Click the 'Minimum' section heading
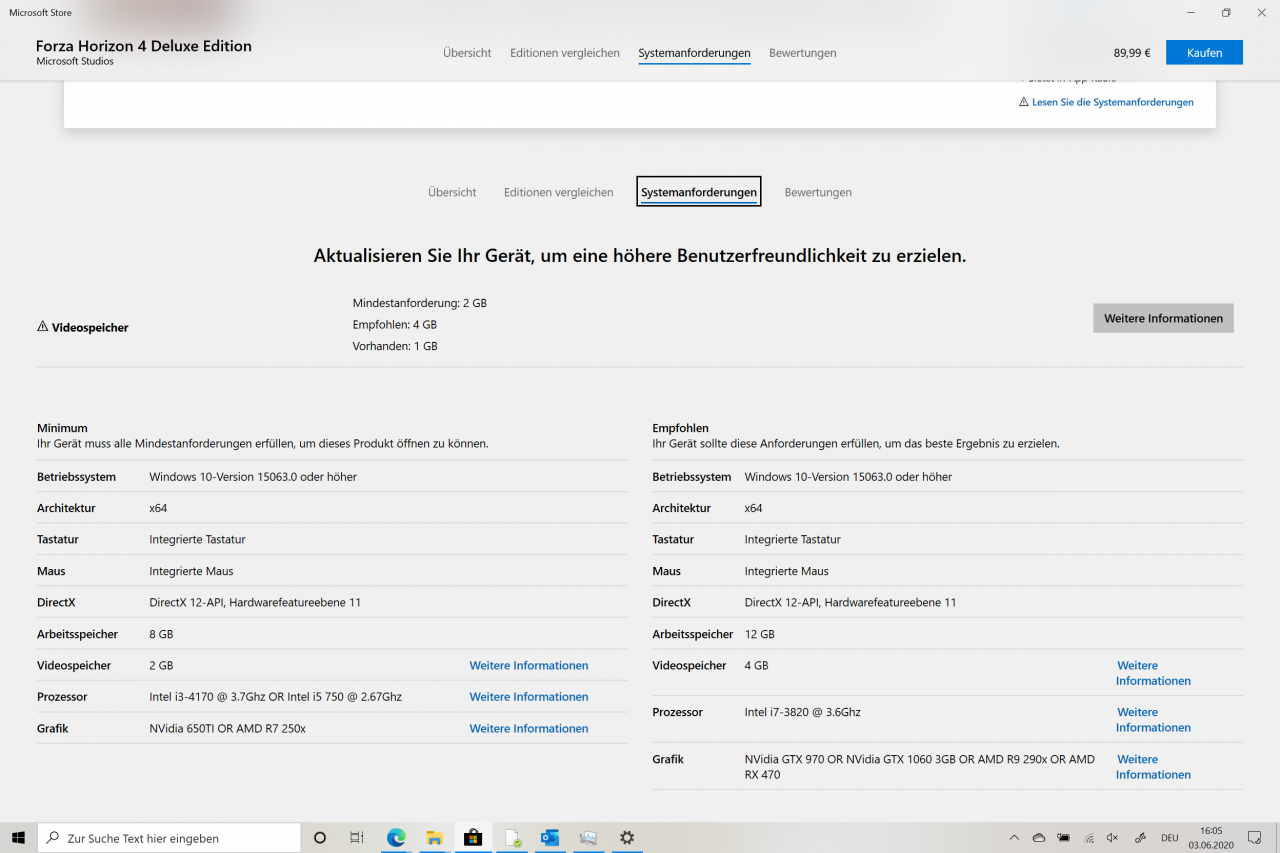1280x853 pixels. click(62, 428)
